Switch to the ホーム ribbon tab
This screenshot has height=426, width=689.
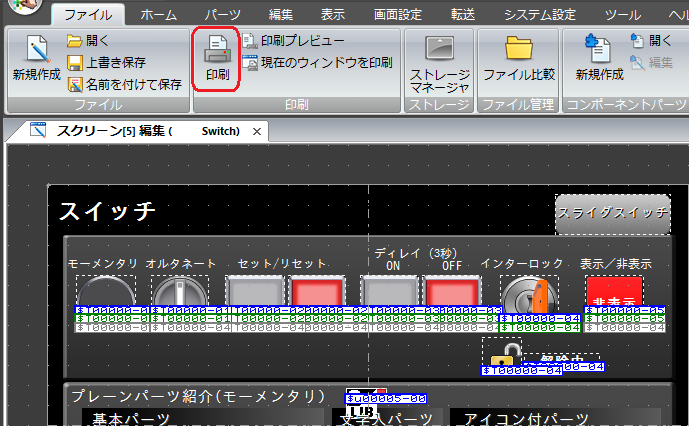[158, 15]
